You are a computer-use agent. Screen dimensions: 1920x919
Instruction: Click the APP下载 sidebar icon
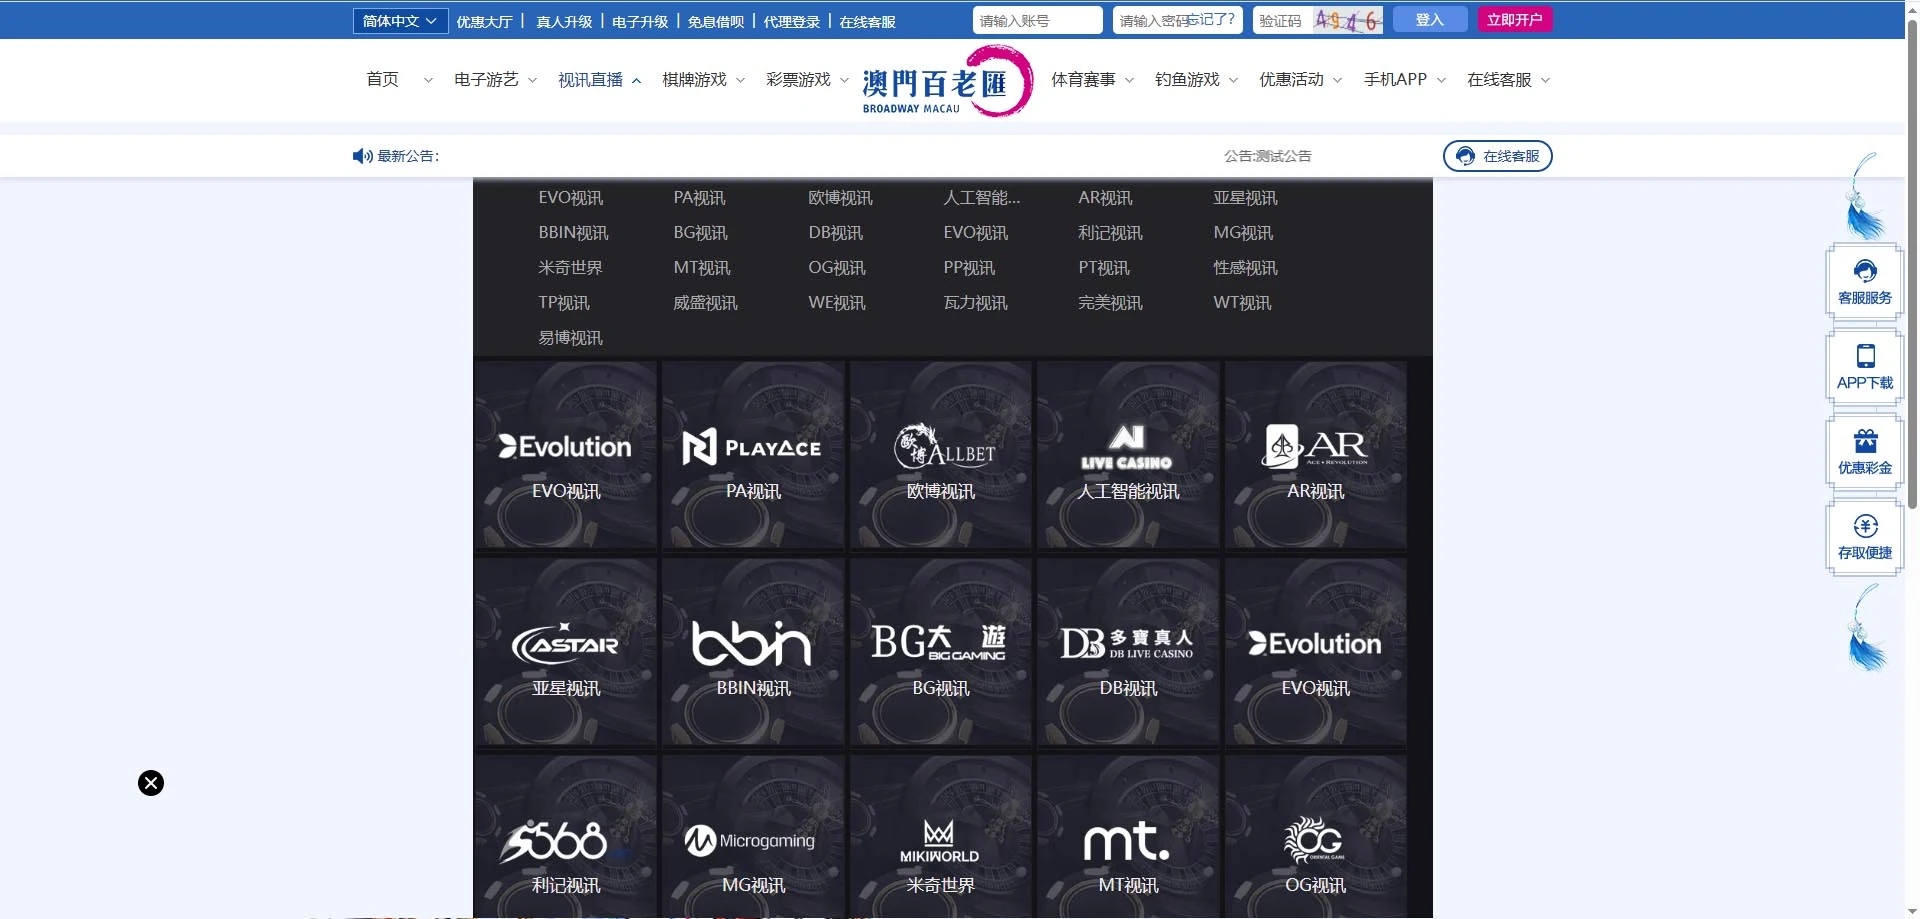click(x=1864, y=366)
